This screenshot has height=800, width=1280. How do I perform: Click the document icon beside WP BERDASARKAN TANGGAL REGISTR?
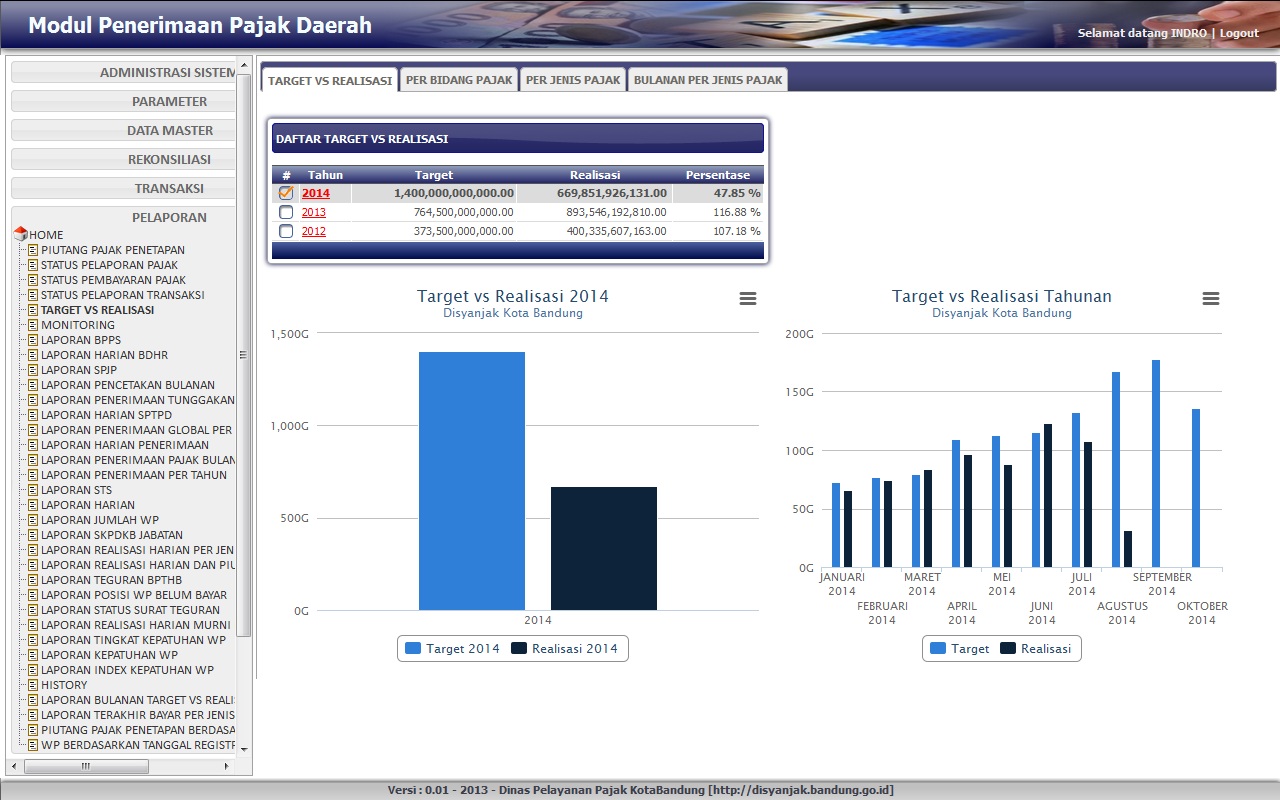click(33, 745)
